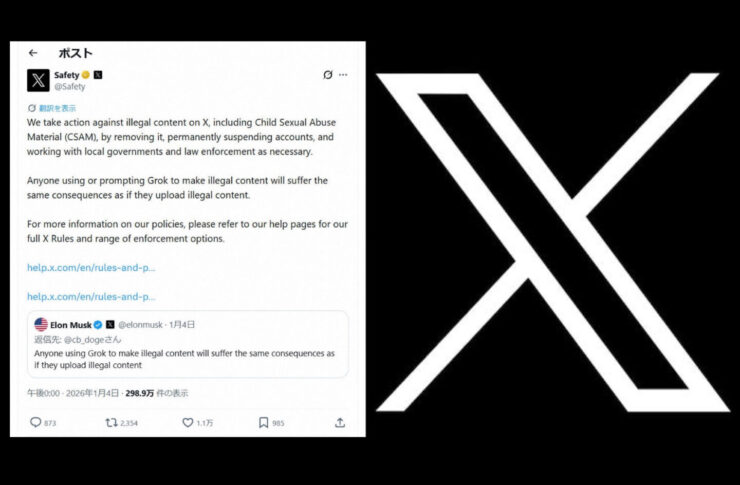Open the quoted Elon Musk post card
The image size is (740, 485).
coord(188,344)
